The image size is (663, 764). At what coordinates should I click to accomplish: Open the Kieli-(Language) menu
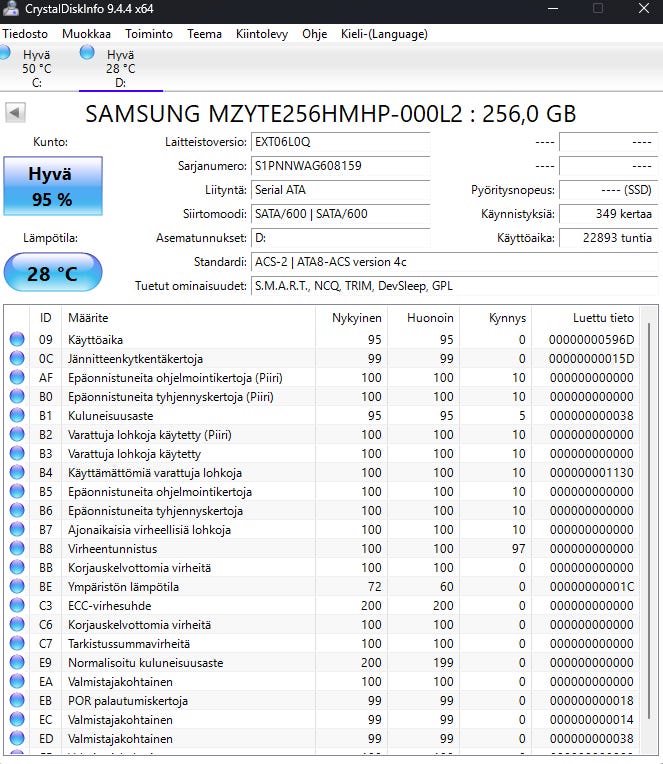click(x=384, y=34)
